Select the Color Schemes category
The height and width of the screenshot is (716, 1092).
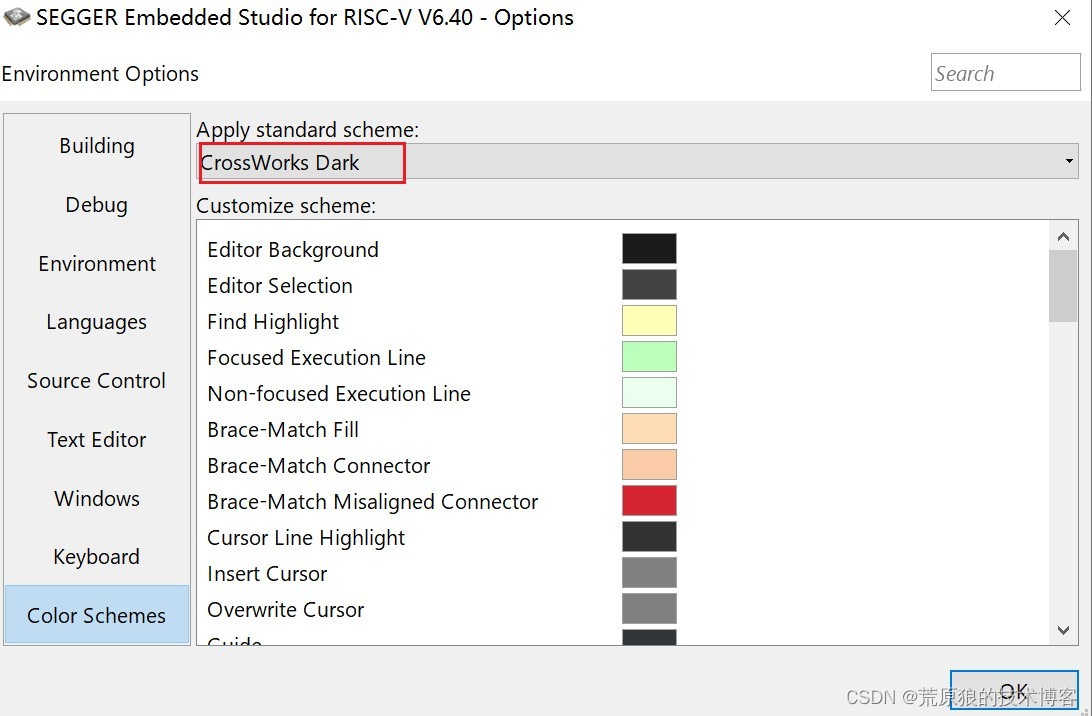(96, 616)
